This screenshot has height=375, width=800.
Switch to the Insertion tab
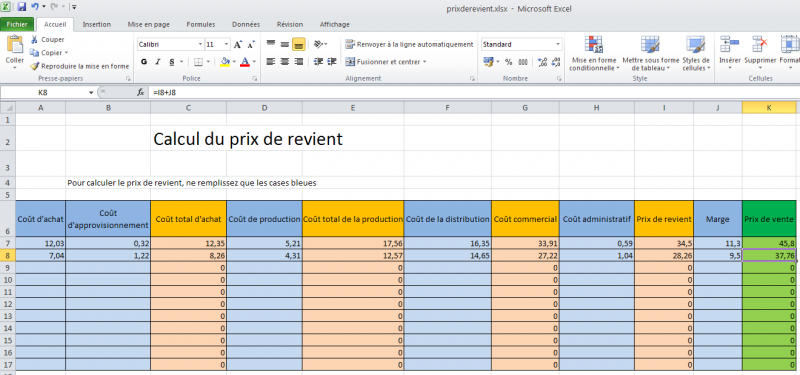point(96,24)
